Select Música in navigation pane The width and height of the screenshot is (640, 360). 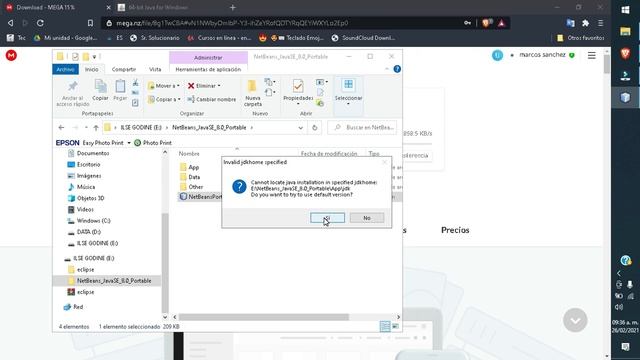click(86, 187)
